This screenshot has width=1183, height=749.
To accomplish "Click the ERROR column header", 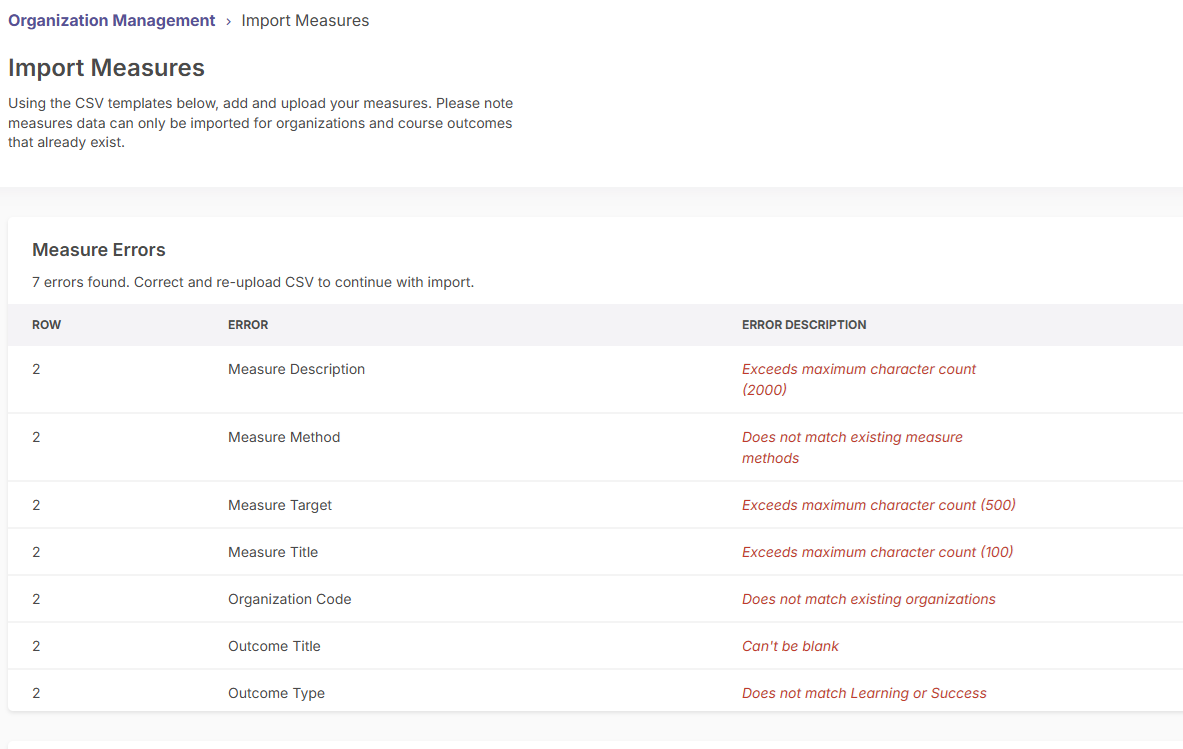I will (248, 324).
